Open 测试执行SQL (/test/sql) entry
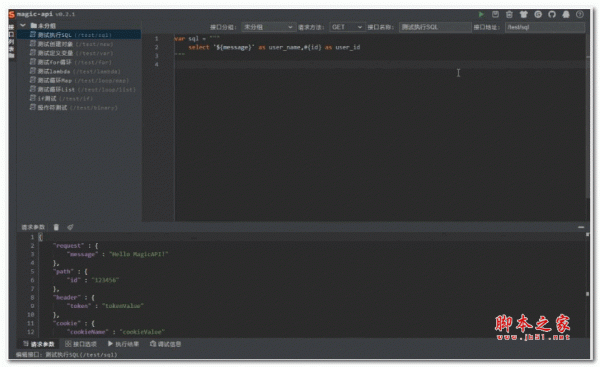 (79, 35)
